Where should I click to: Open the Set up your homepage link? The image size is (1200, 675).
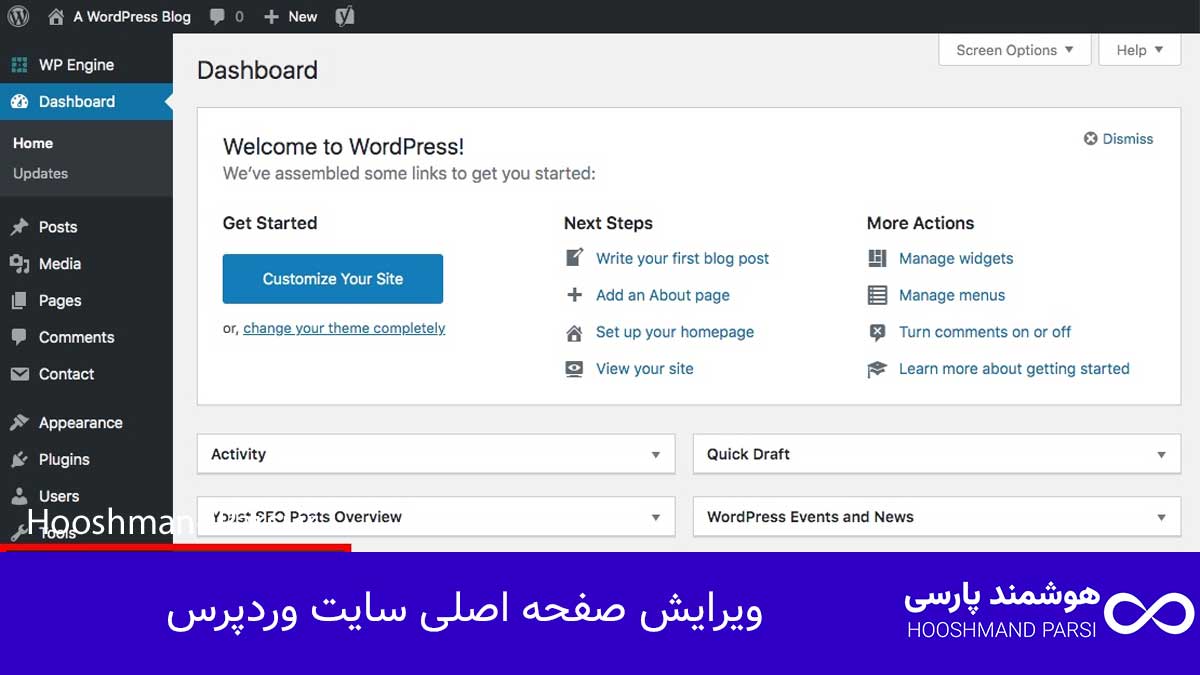(675, 332)
